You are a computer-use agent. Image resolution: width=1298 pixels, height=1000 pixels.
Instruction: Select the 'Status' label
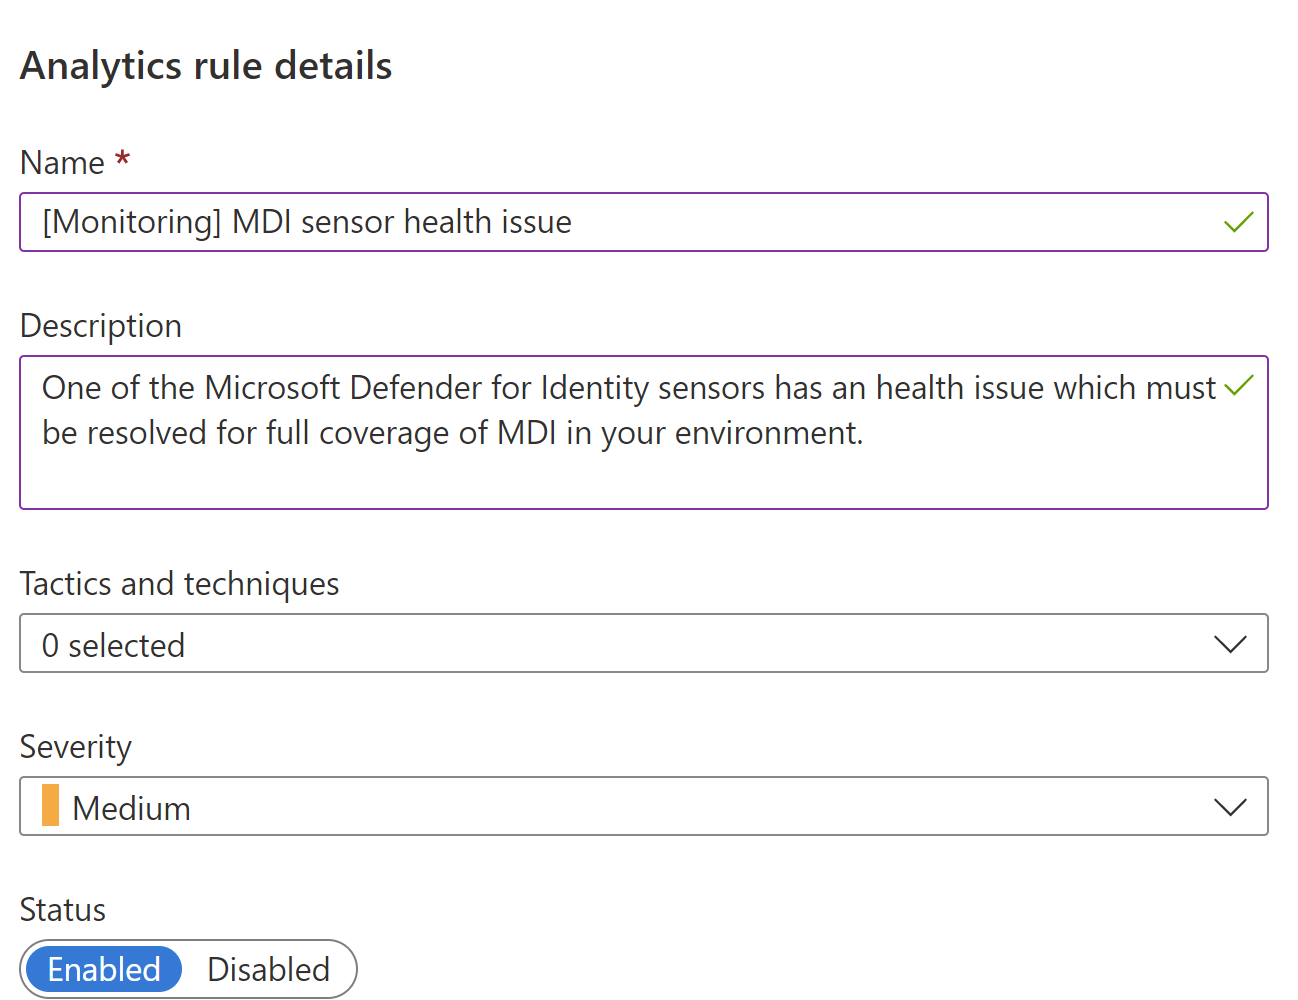(x=63, y=910)
